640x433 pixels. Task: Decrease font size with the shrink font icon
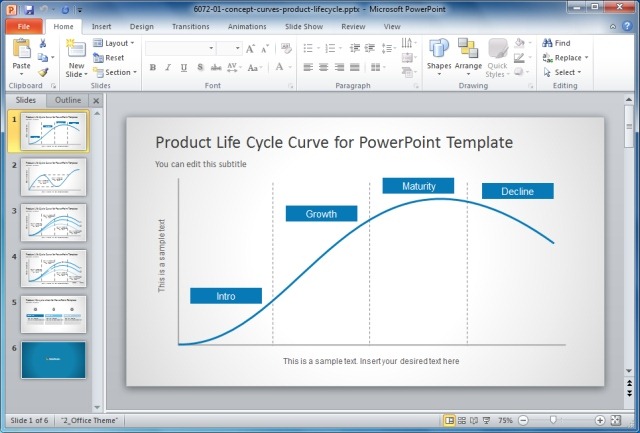coord(265,49)
